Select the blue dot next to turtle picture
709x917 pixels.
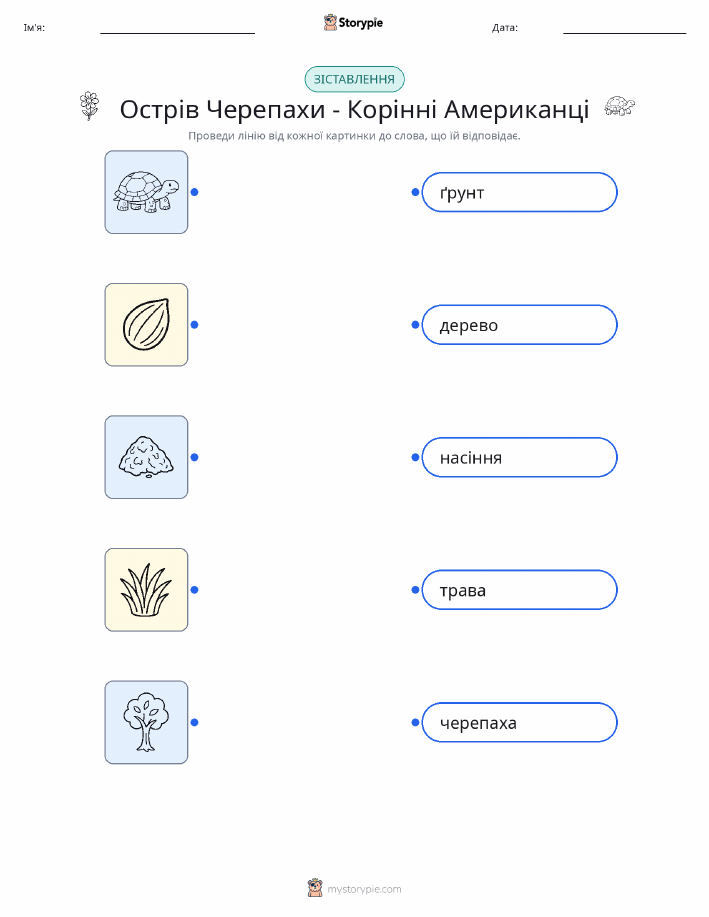(195, 192)
